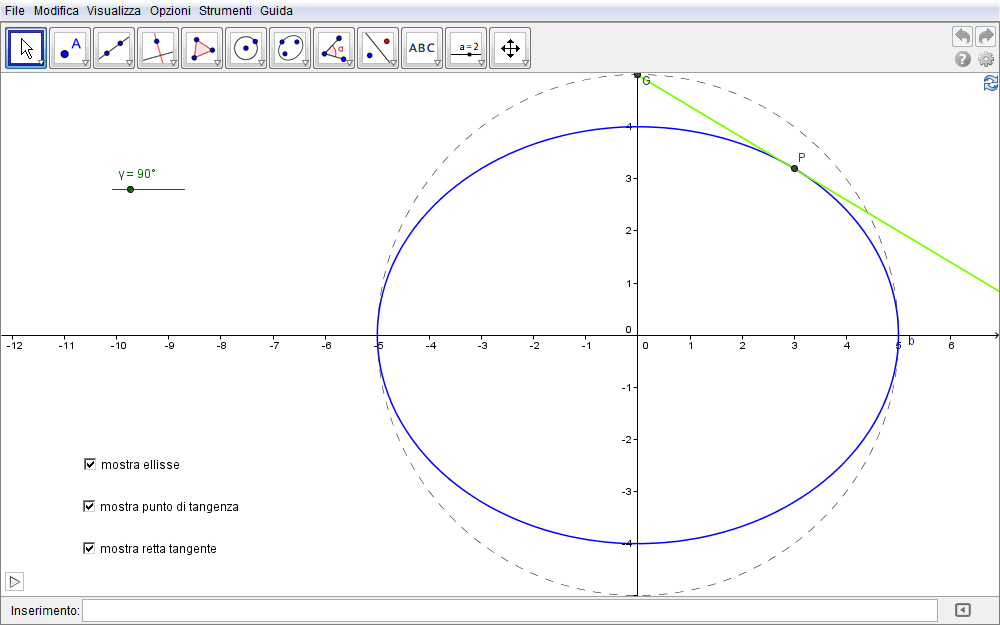Uncheck the 'mostra ellisse' checkbox

90,464
